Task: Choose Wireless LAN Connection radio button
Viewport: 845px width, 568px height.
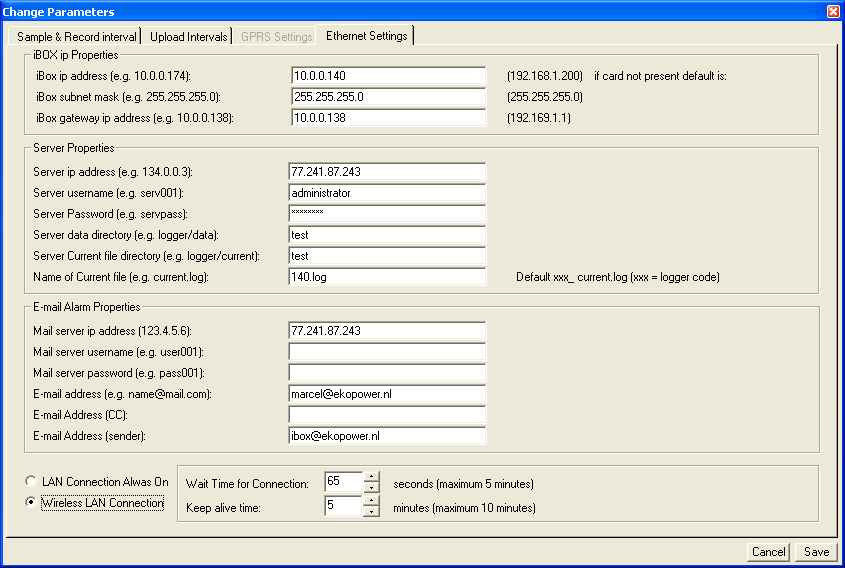Action: pyautogui.click(x=32, y=503)
